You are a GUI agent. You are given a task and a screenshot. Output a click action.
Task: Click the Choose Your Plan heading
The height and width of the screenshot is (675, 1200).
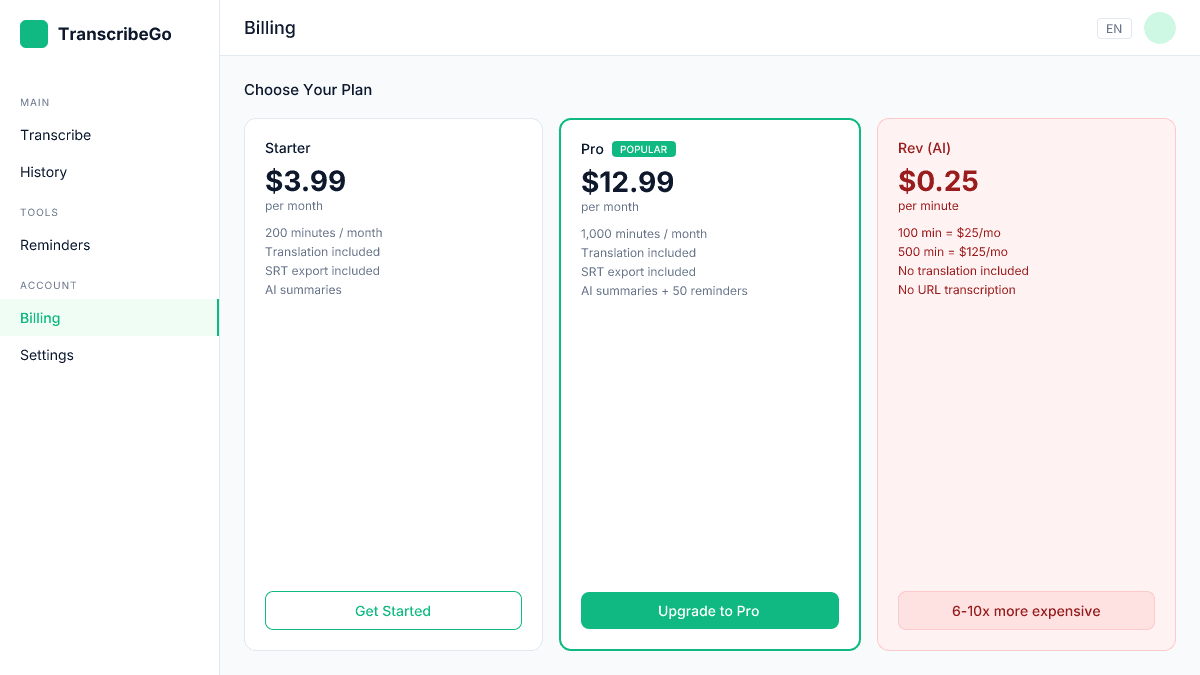[308, 90]
